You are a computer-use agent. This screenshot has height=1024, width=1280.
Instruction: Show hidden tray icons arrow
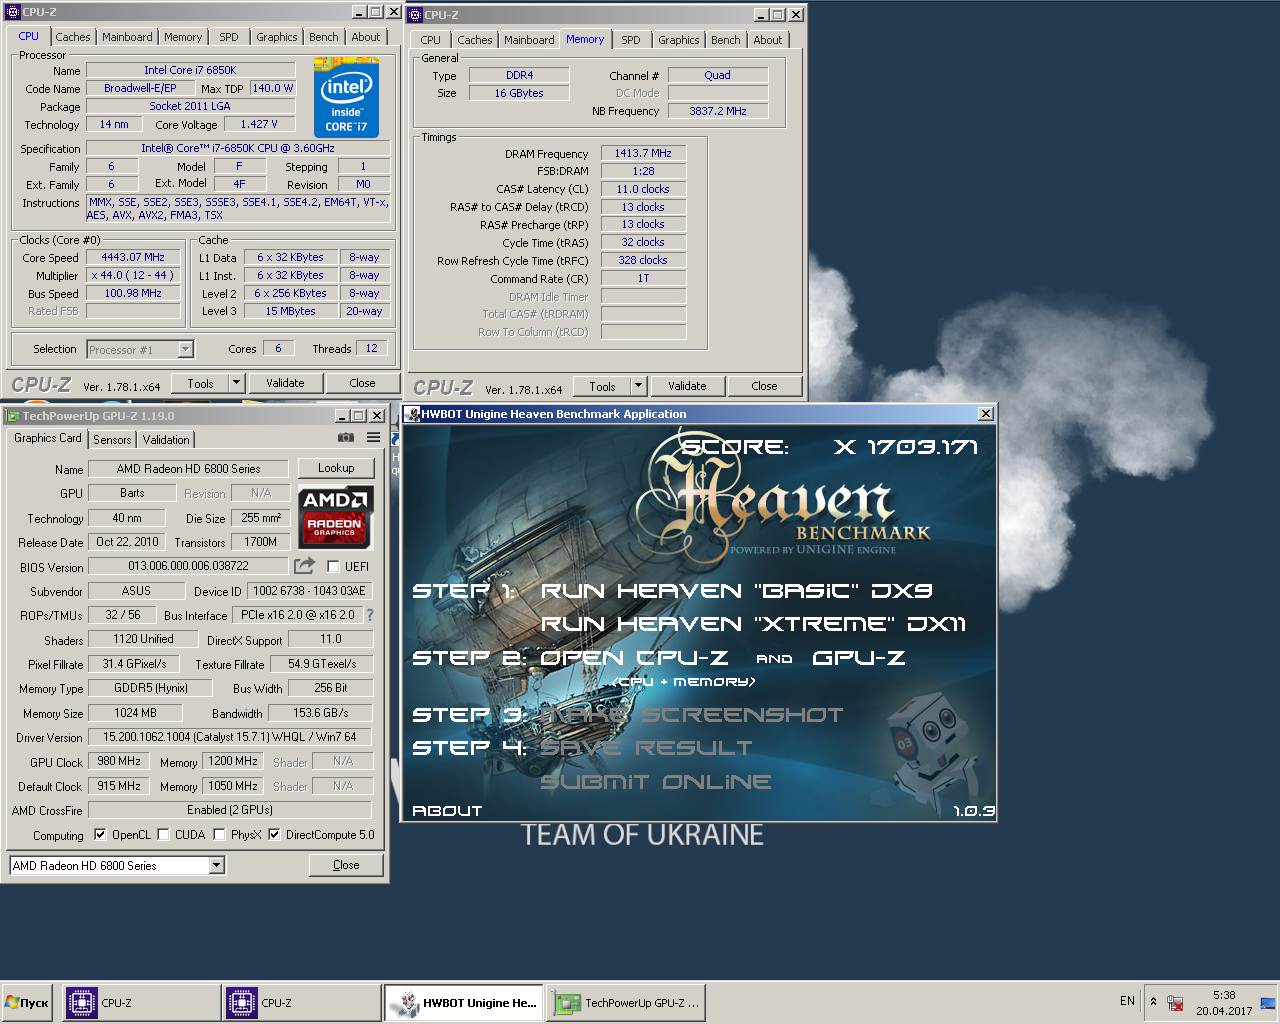(1153, 1001)
